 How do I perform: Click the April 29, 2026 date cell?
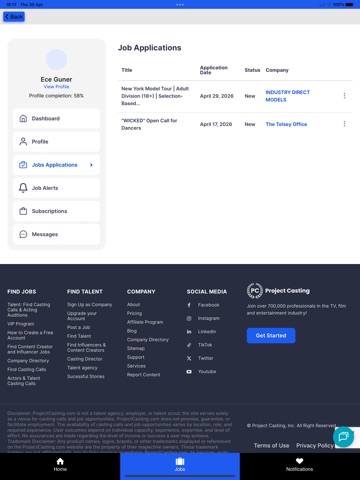[x=217, y=96]
